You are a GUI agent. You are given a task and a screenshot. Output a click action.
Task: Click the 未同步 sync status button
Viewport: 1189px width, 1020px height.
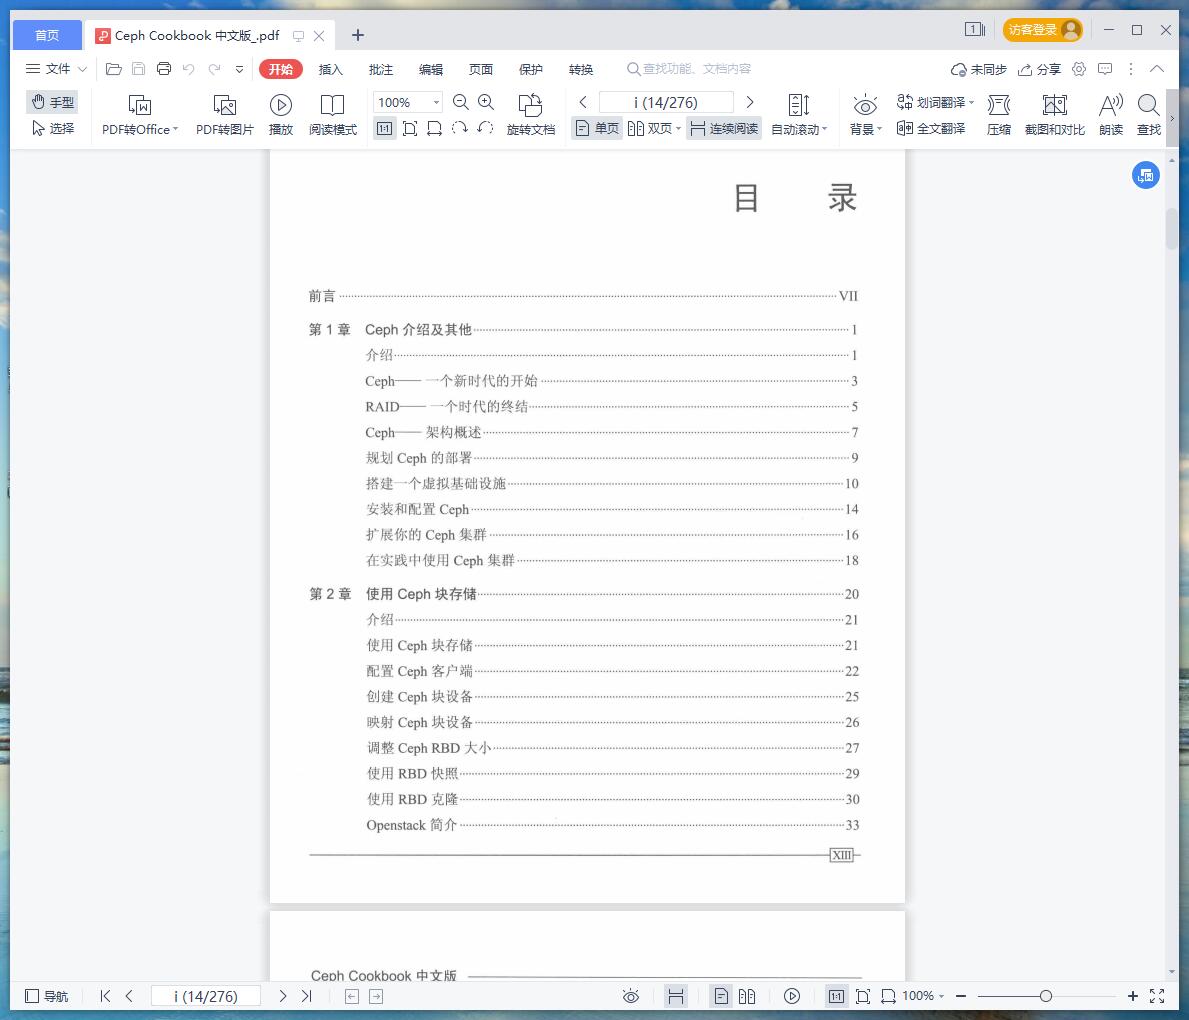(x=979, y=69)
